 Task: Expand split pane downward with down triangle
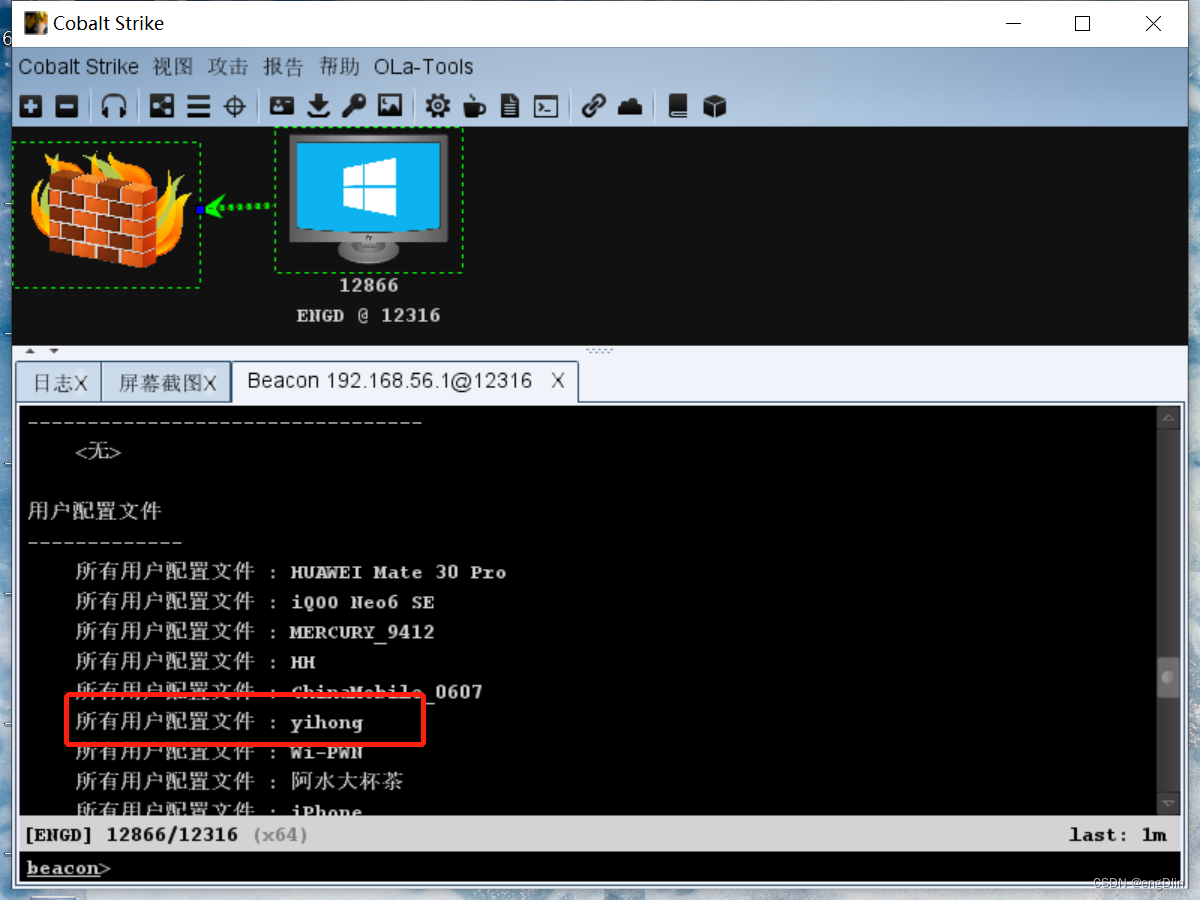coord(53,351)
